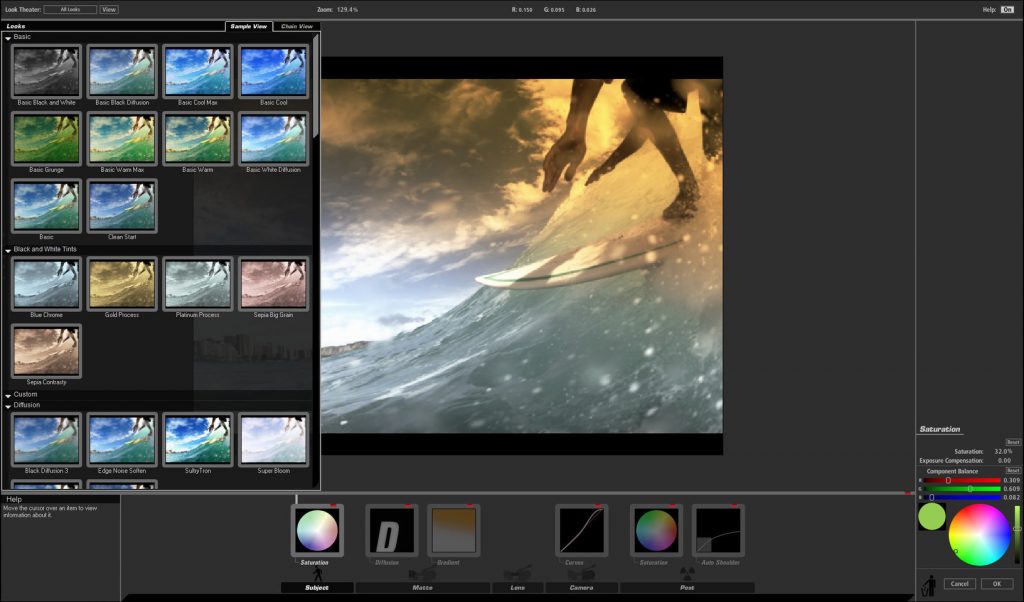Select the Post Saturation tool icon

pyautogui.click(x=656, y=530)
